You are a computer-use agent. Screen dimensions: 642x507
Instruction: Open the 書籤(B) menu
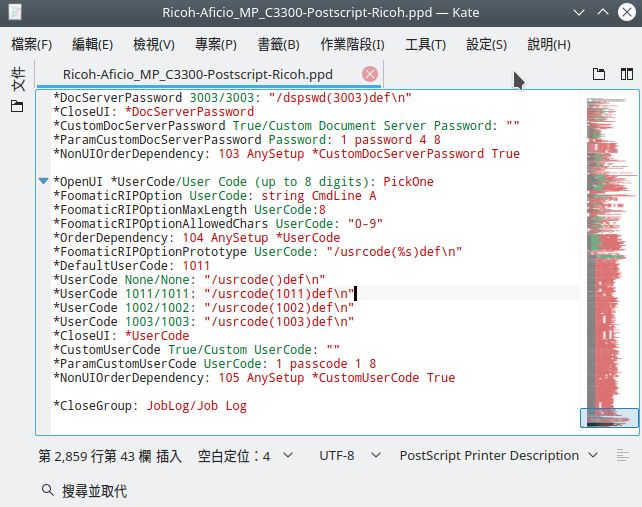click(x=278, y=45)
